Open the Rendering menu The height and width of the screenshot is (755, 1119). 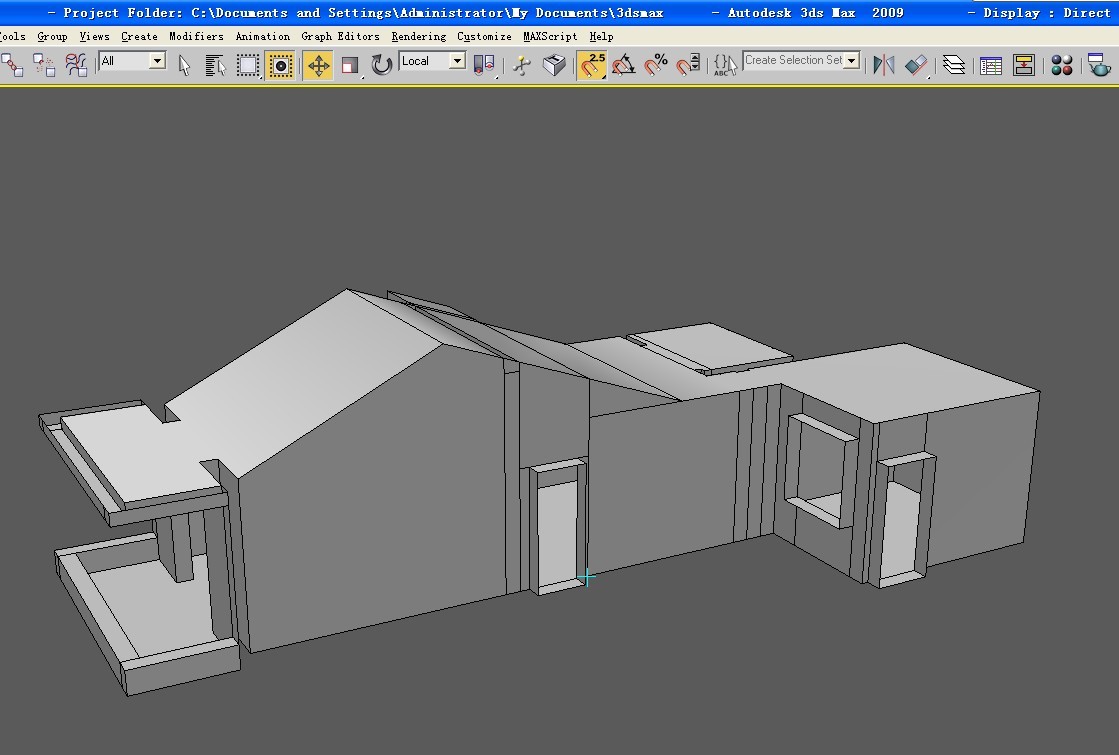coord(418,36)
